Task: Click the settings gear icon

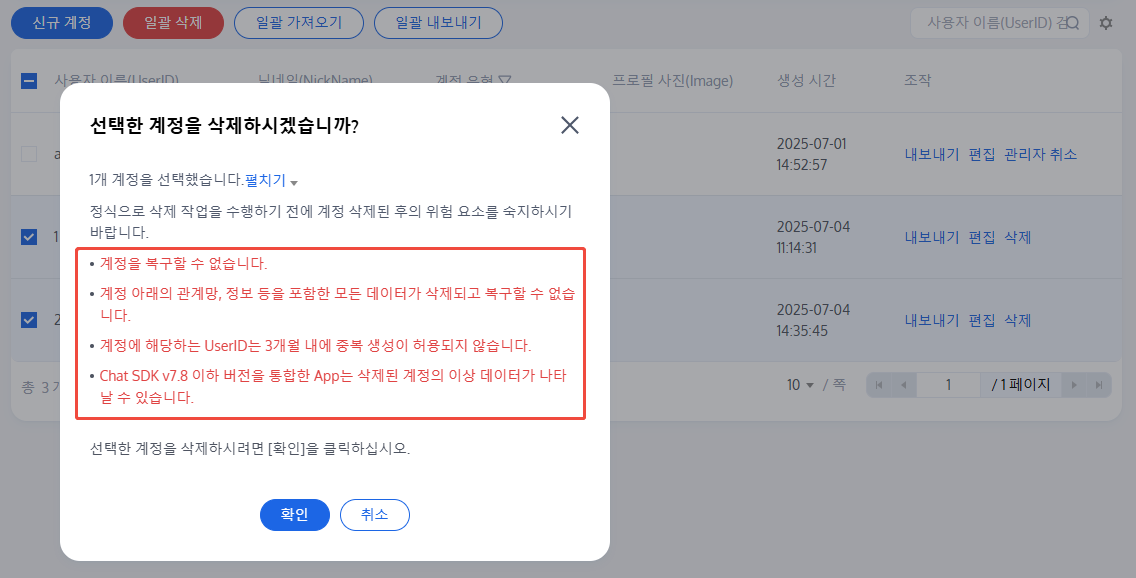Action: (x=1106, y=23)
